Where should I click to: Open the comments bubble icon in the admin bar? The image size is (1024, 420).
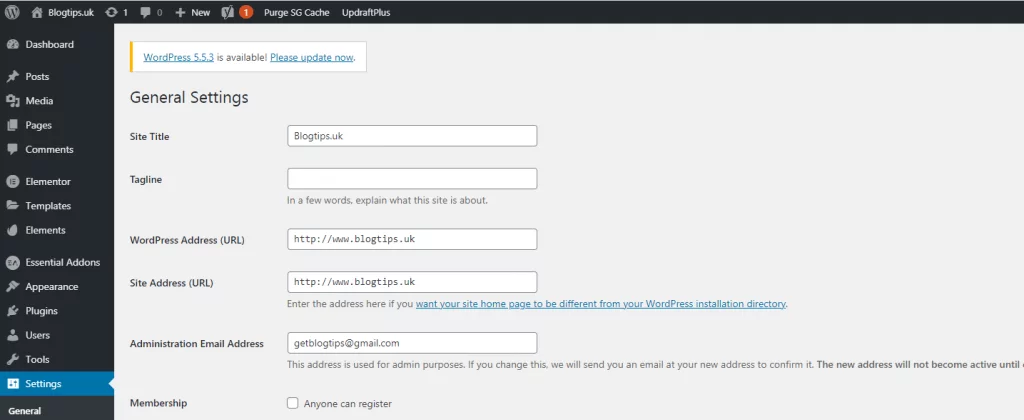[x=145, y=12]
